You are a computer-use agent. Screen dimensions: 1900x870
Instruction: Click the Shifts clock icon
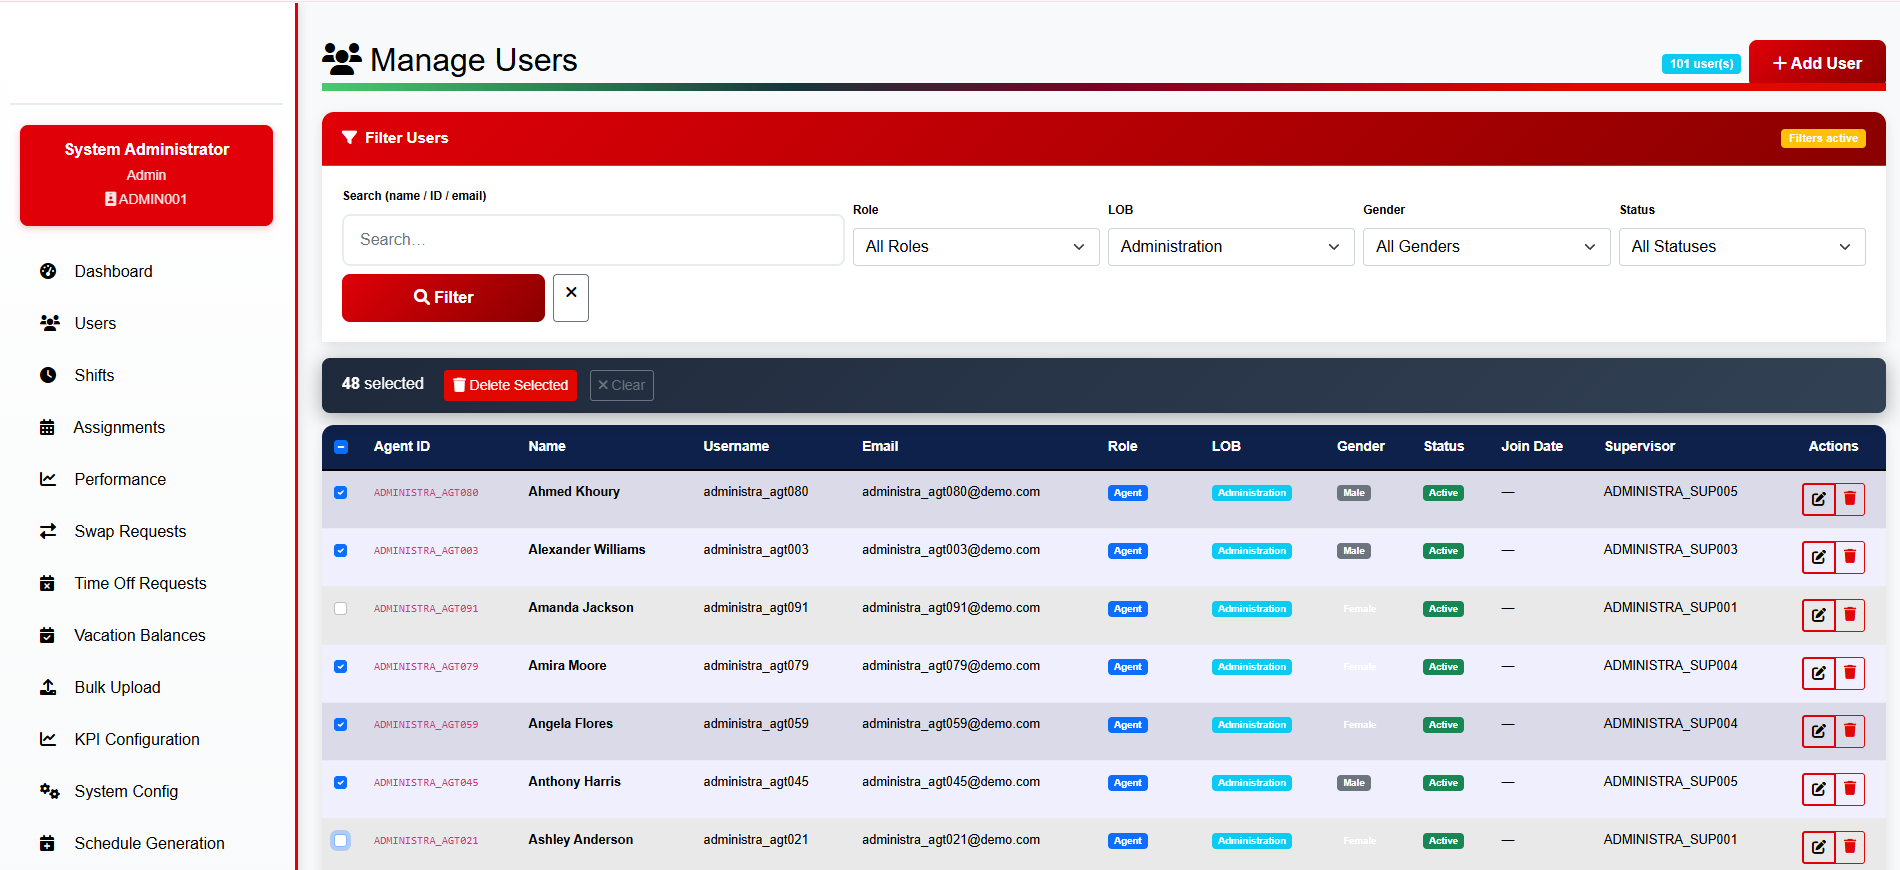coord(48,375)
